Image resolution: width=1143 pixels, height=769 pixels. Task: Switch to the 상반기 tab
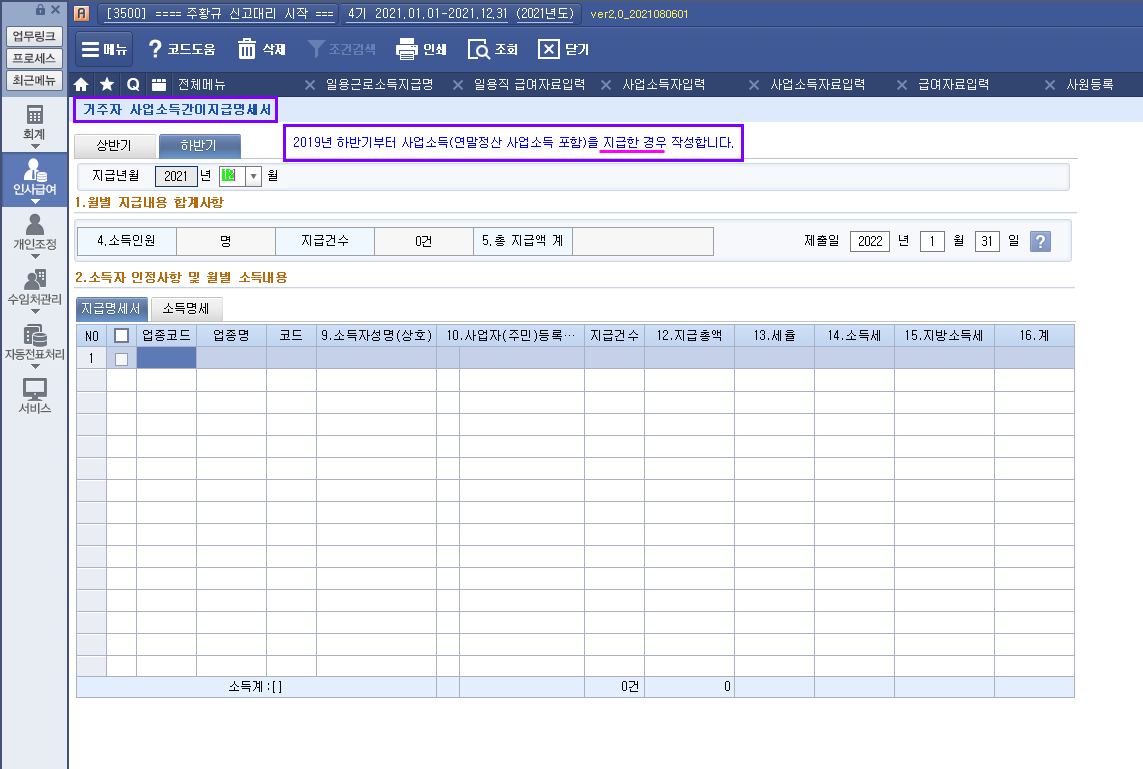(113, 145)
